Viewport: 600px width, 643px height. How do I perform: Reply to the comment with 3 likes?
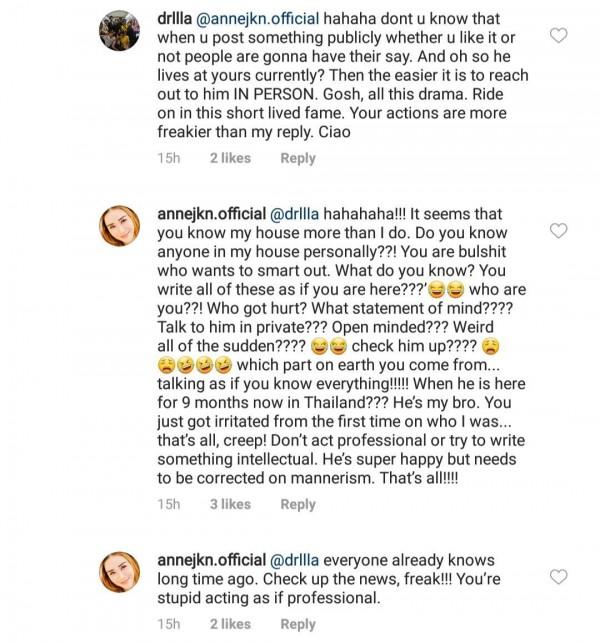tap(298, 505)
